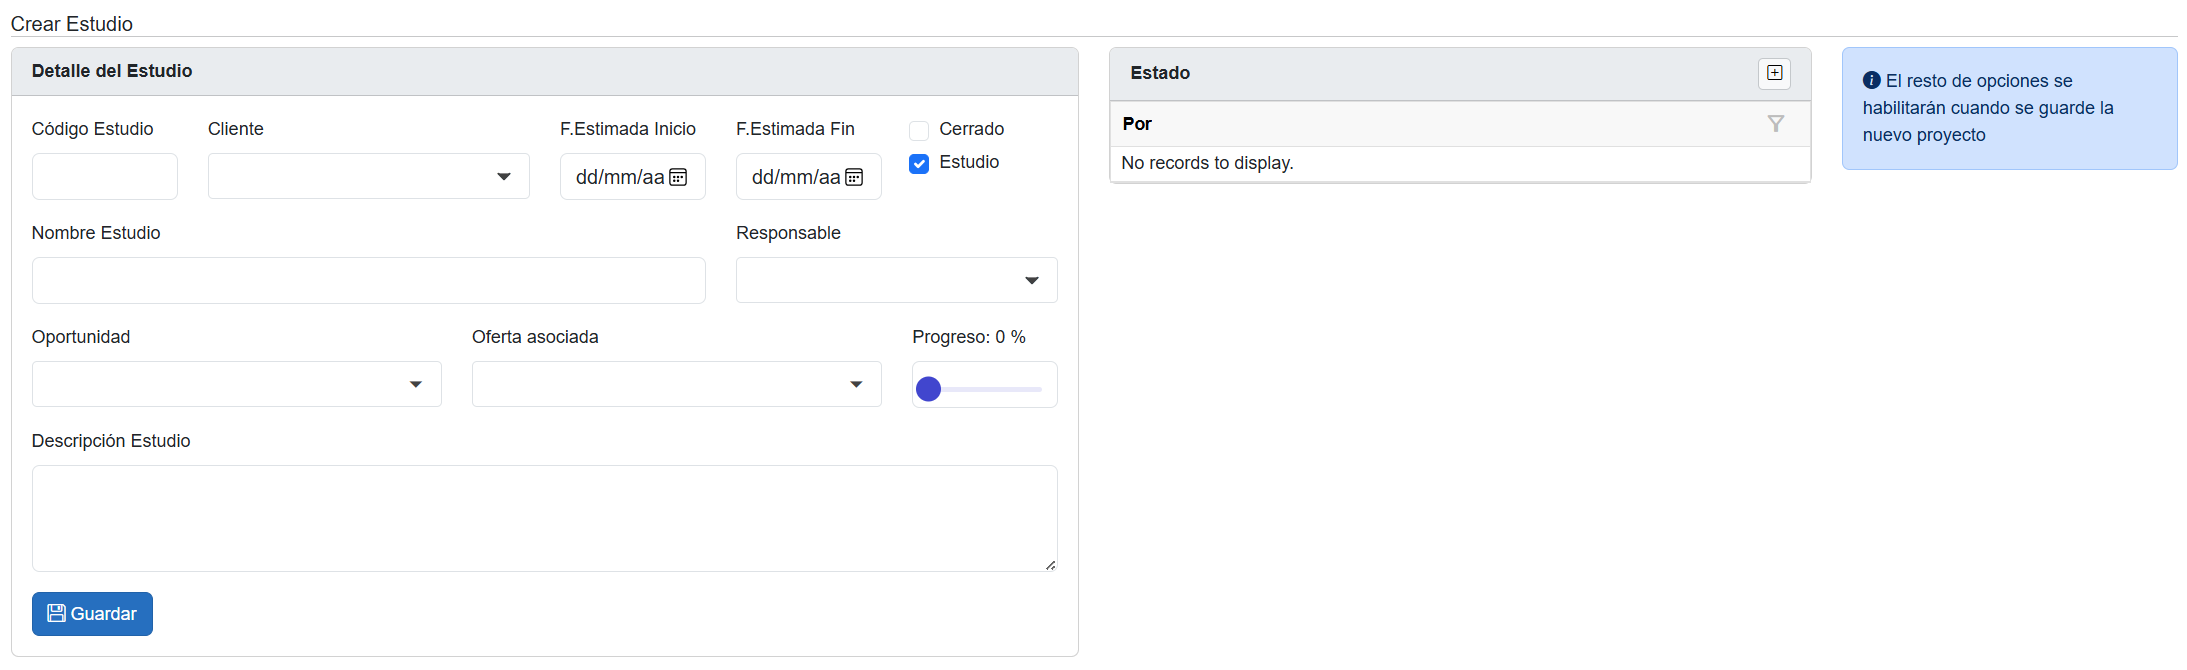Screen dimensions: 2187x670
Task: Open the F.Estimada Fin calendar picker icon
Action: (x=854, y=177)
